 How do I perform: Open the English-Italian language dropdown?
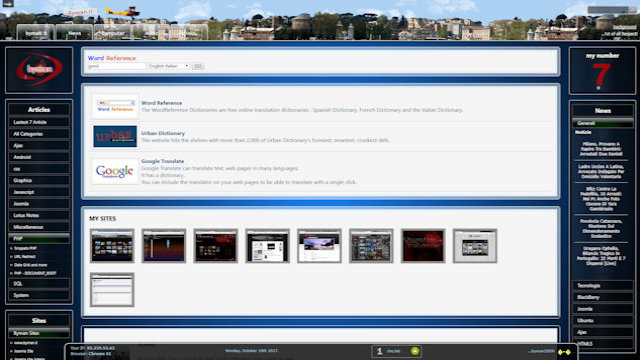[x=168, y=66]
